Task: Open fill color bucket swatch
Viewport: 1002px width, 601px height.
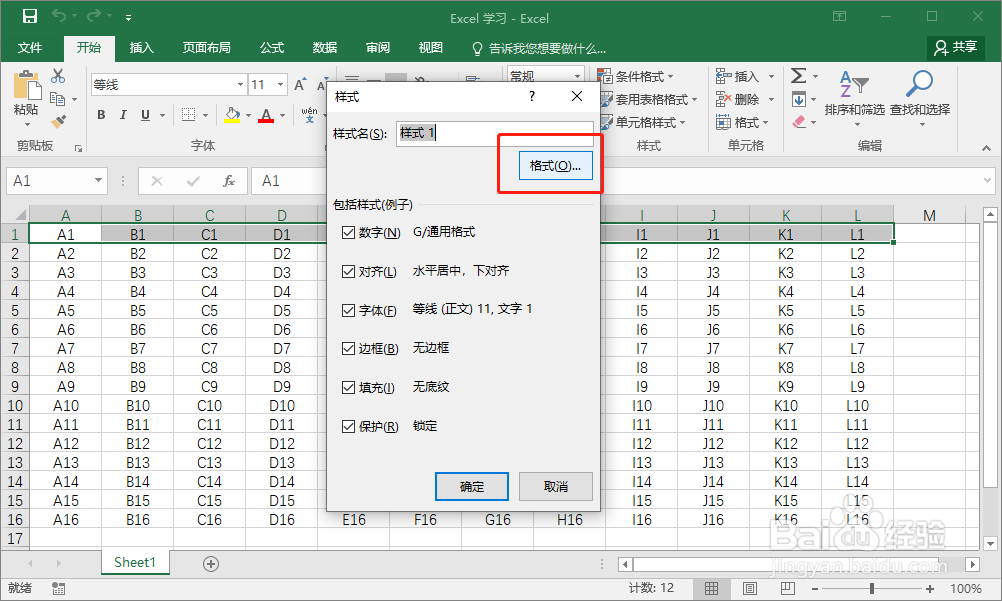Action: click(232, 115)
